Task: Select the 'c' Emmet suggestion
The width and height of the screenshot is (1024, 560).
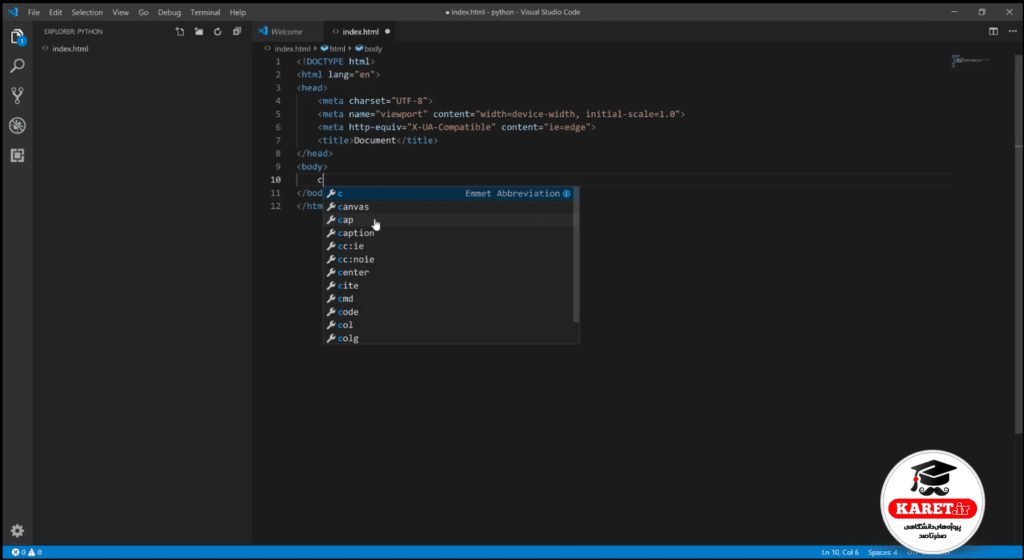Action: (x=449, y=193)
